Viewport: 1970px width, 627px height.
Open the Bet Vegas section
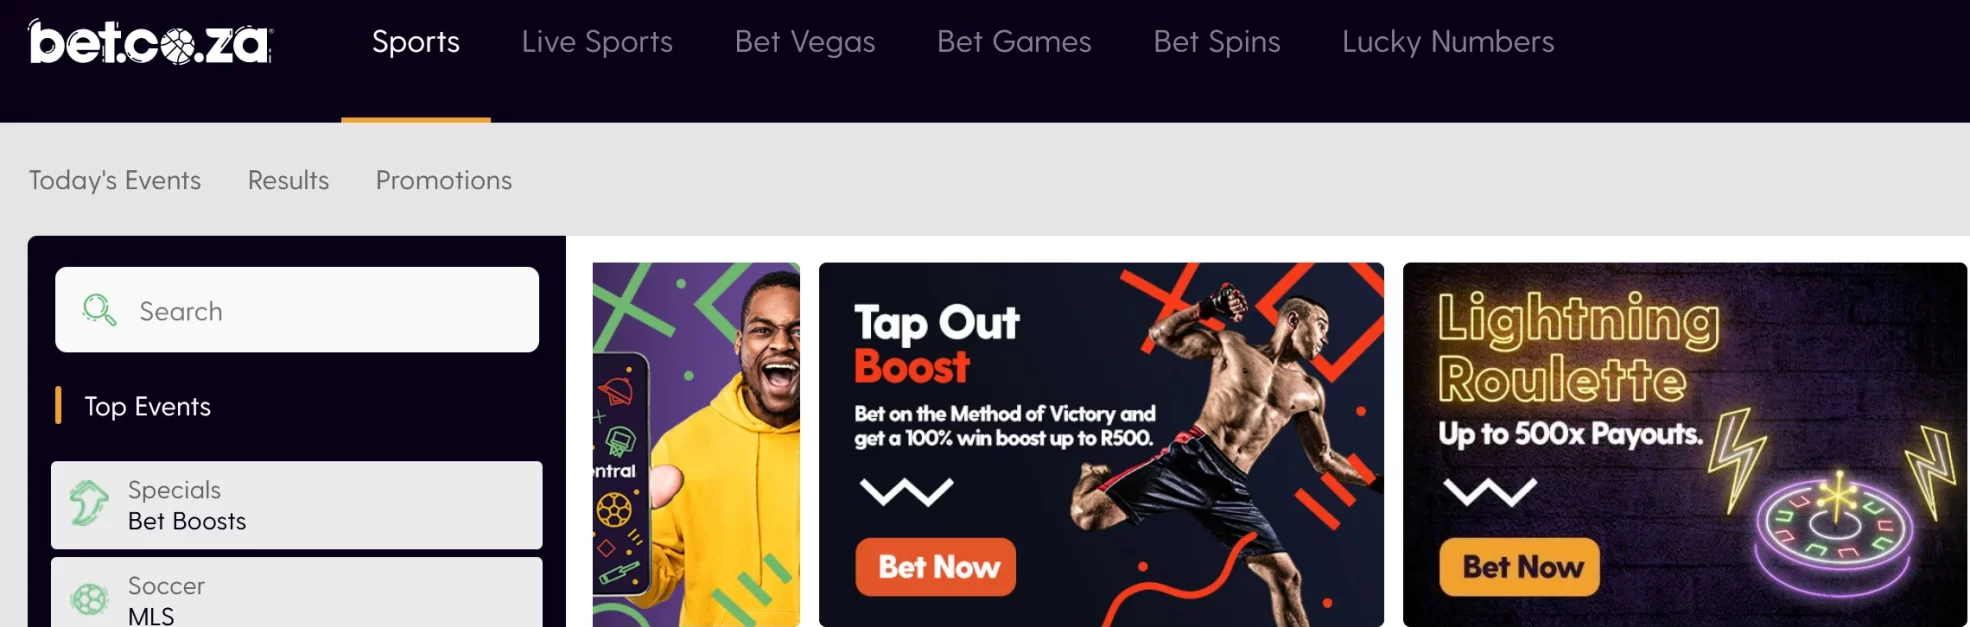(805, 42)
